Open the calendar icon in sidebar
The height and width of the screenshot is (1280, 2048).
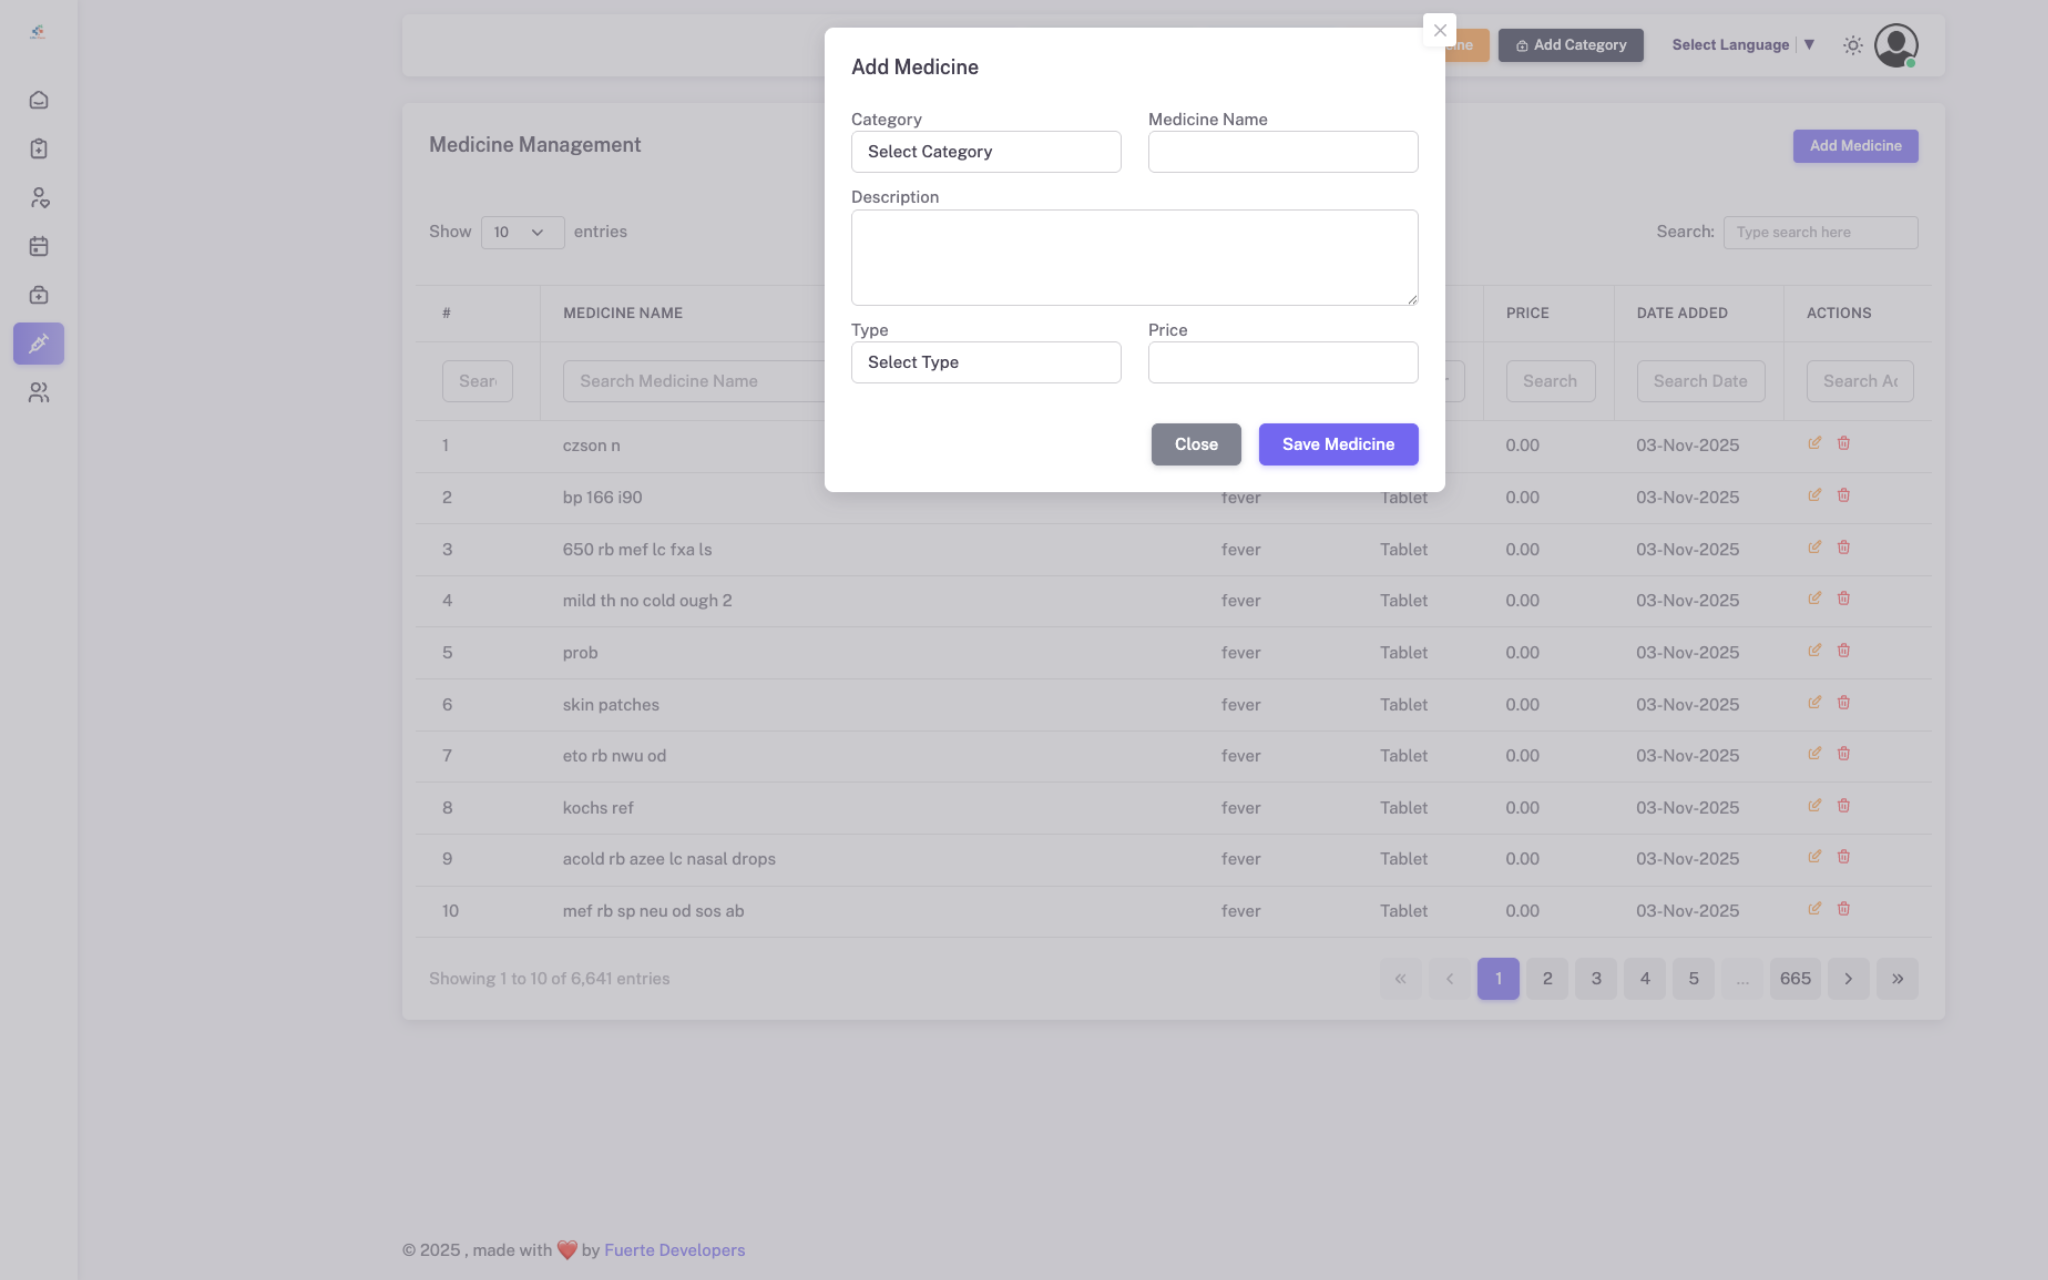pyautogui.click(x=39, y=246)
